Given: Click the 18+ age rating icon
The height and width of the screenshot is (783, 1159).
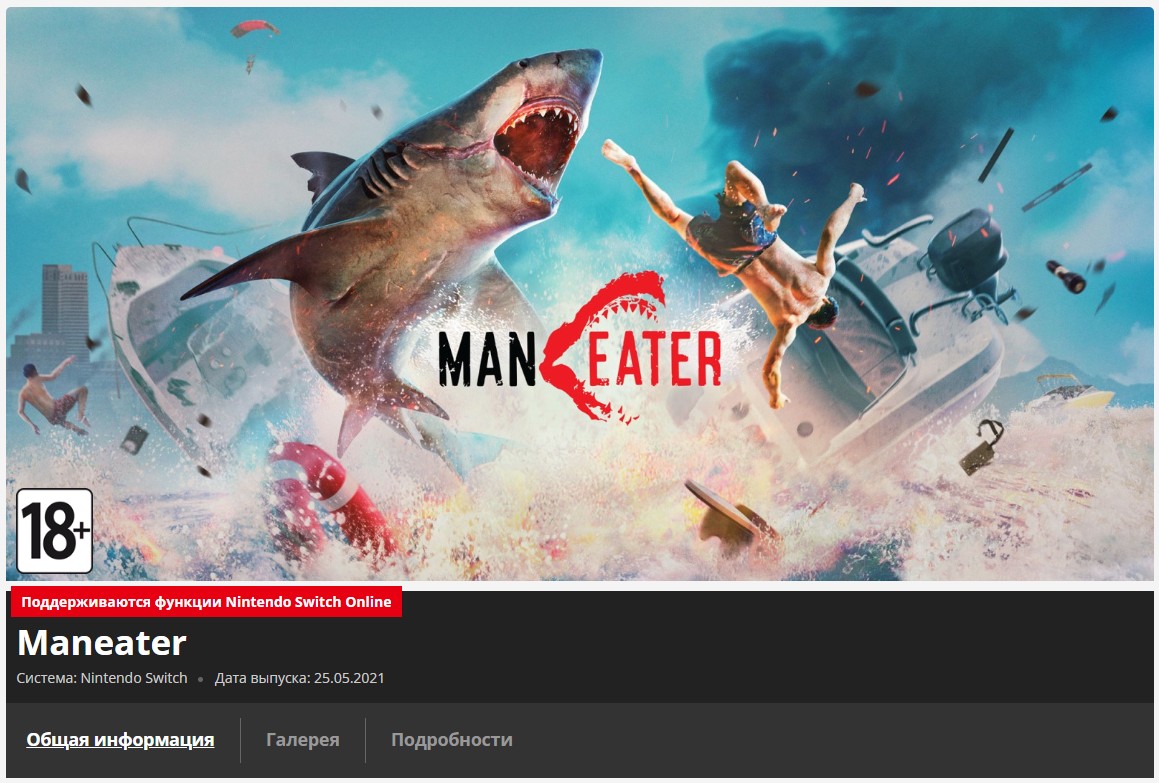Looking at the screenshot, I should (x=55, y=531).
